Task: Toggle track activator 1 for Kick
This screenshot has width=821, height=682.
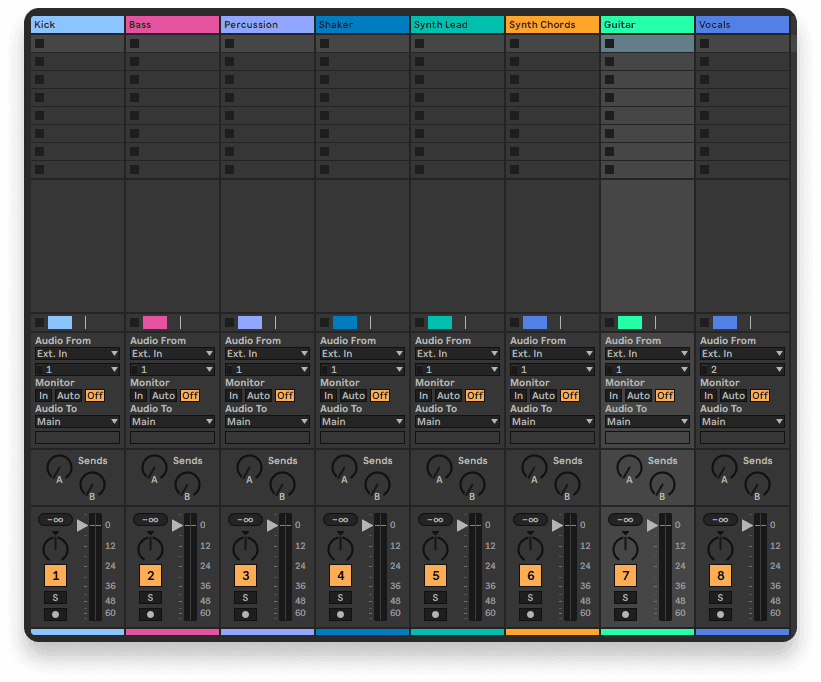Action: click(56, 576)
